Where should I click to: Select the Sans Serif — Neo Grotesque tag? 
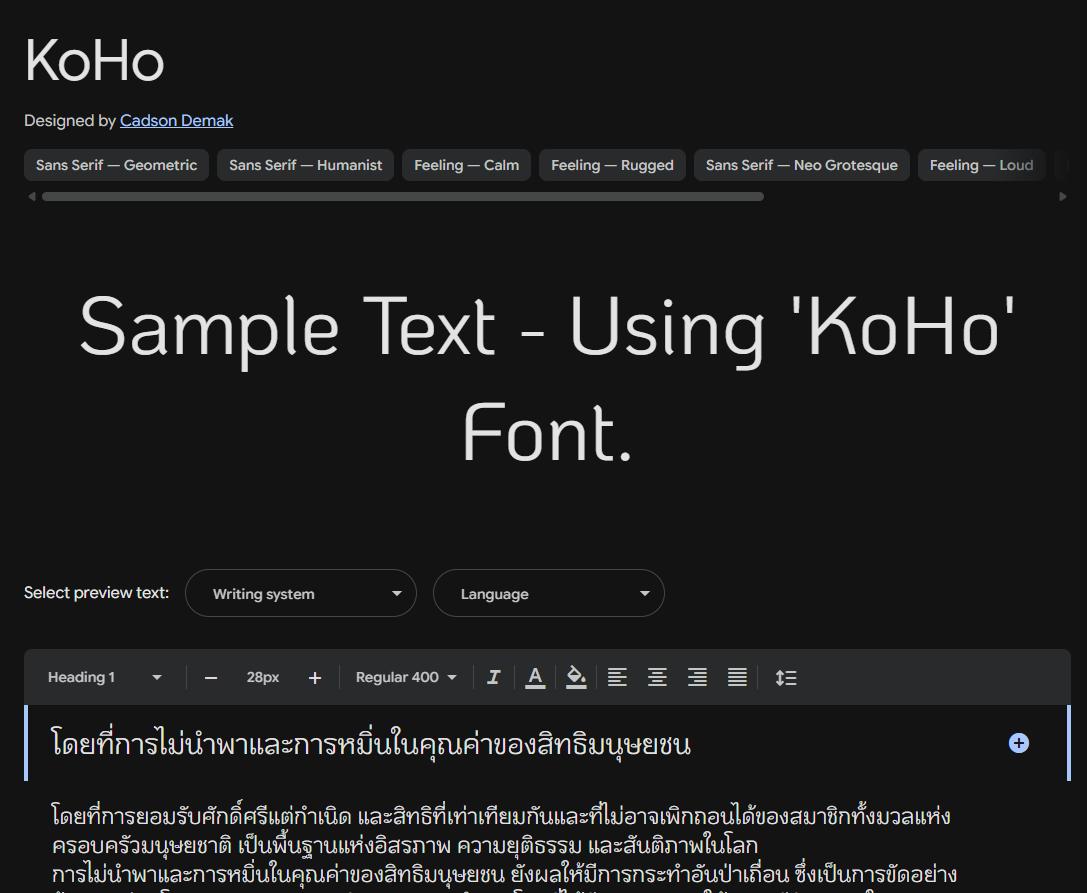801,165
